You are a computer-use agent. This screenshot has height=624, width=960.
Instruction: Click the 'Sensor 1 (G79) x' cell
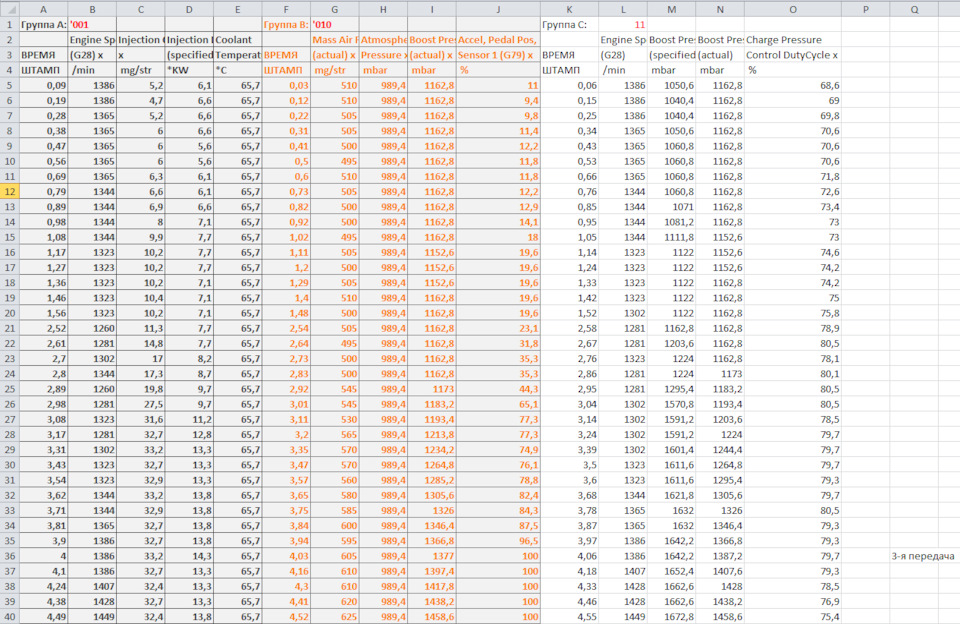click(x=498, y=55)
